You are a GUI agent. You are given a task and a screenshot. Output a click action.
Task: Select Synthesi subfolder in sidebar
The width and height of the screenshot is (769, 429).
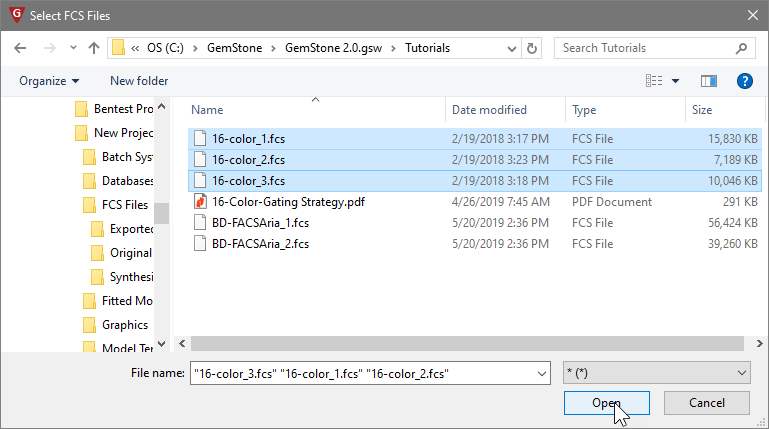(x=122, y=277)
